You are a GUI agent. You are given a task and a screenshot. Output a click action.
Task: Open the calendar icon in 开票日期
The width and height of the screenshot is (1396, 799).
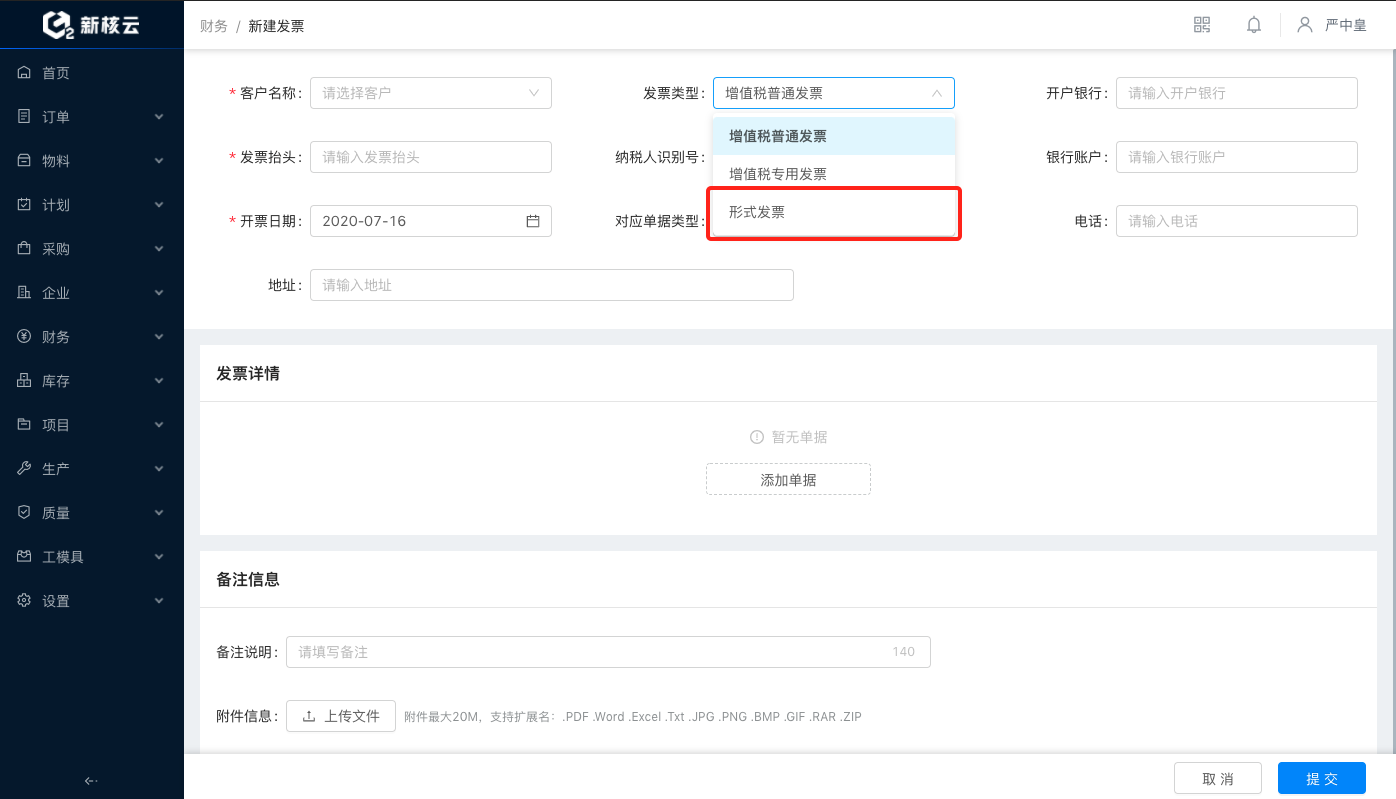(x=533, y=221)
